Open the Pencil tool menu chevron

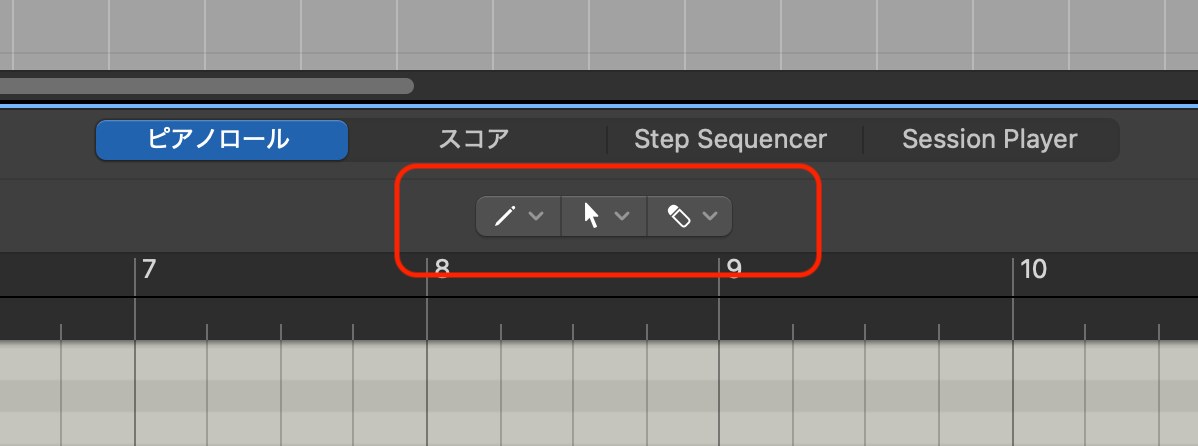(x=536, y=216)
